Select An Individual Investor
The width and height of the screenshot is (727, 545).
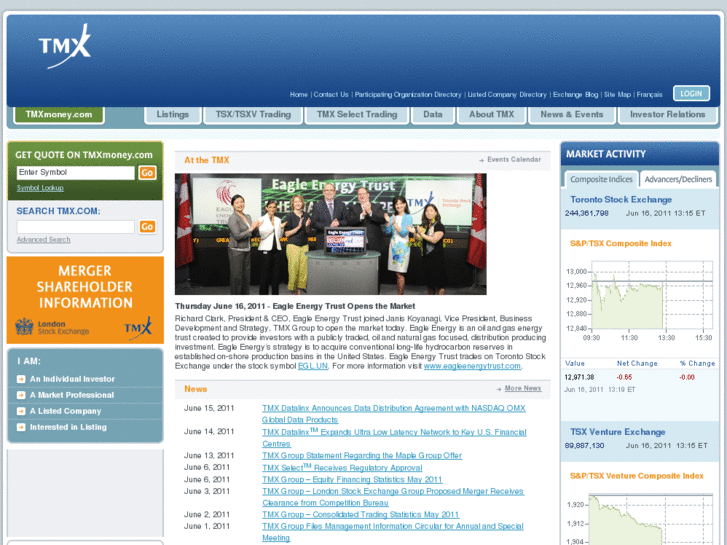[72, 379]
